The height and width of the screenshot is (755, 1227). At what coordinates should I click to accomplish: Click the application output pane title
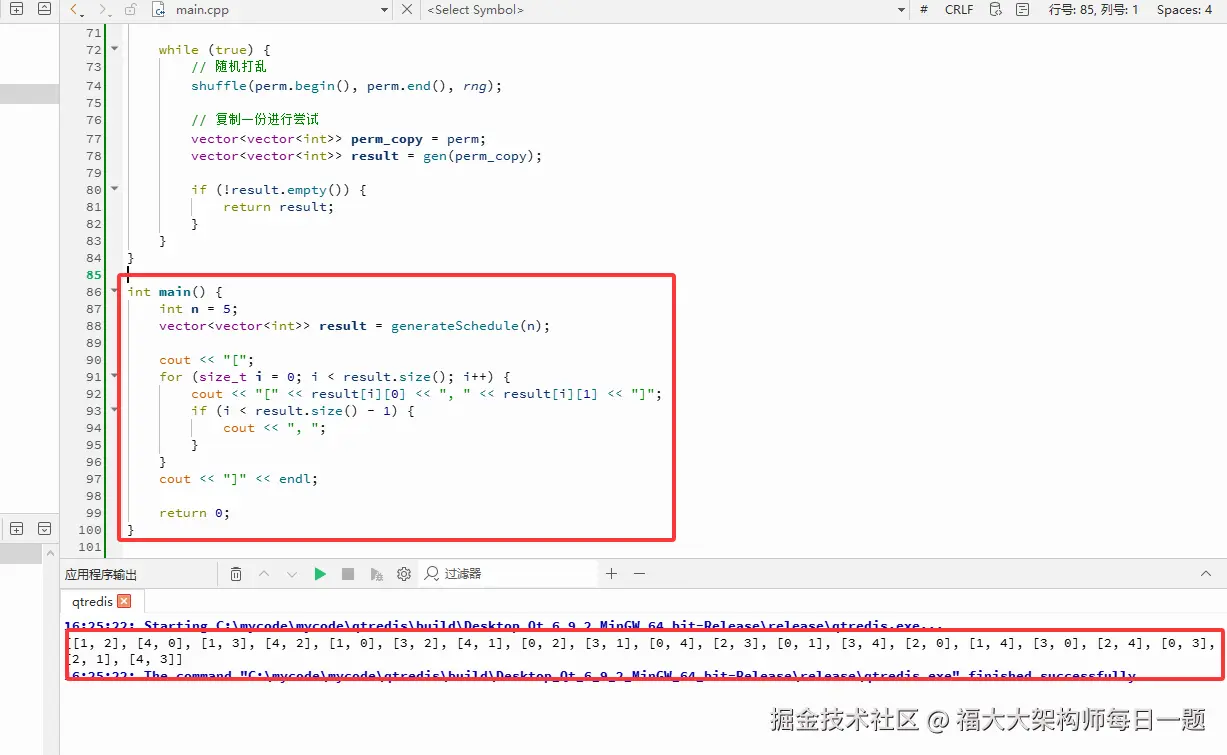tap(101, 575)
